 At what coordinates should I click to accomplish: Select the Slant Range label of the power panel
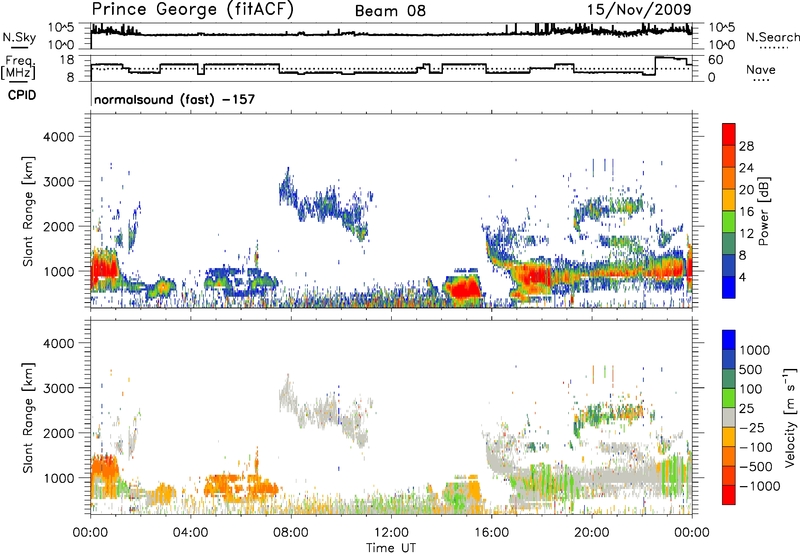coord(29,211)
